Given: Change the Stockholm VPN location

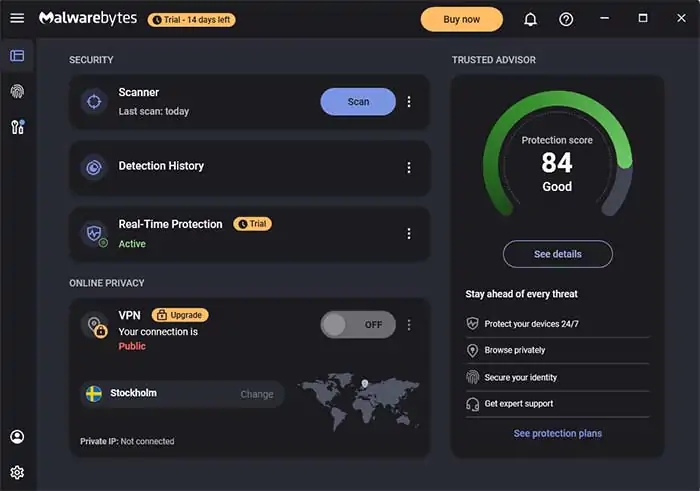Looking at the screenshot, I should (x=256, y=394).
